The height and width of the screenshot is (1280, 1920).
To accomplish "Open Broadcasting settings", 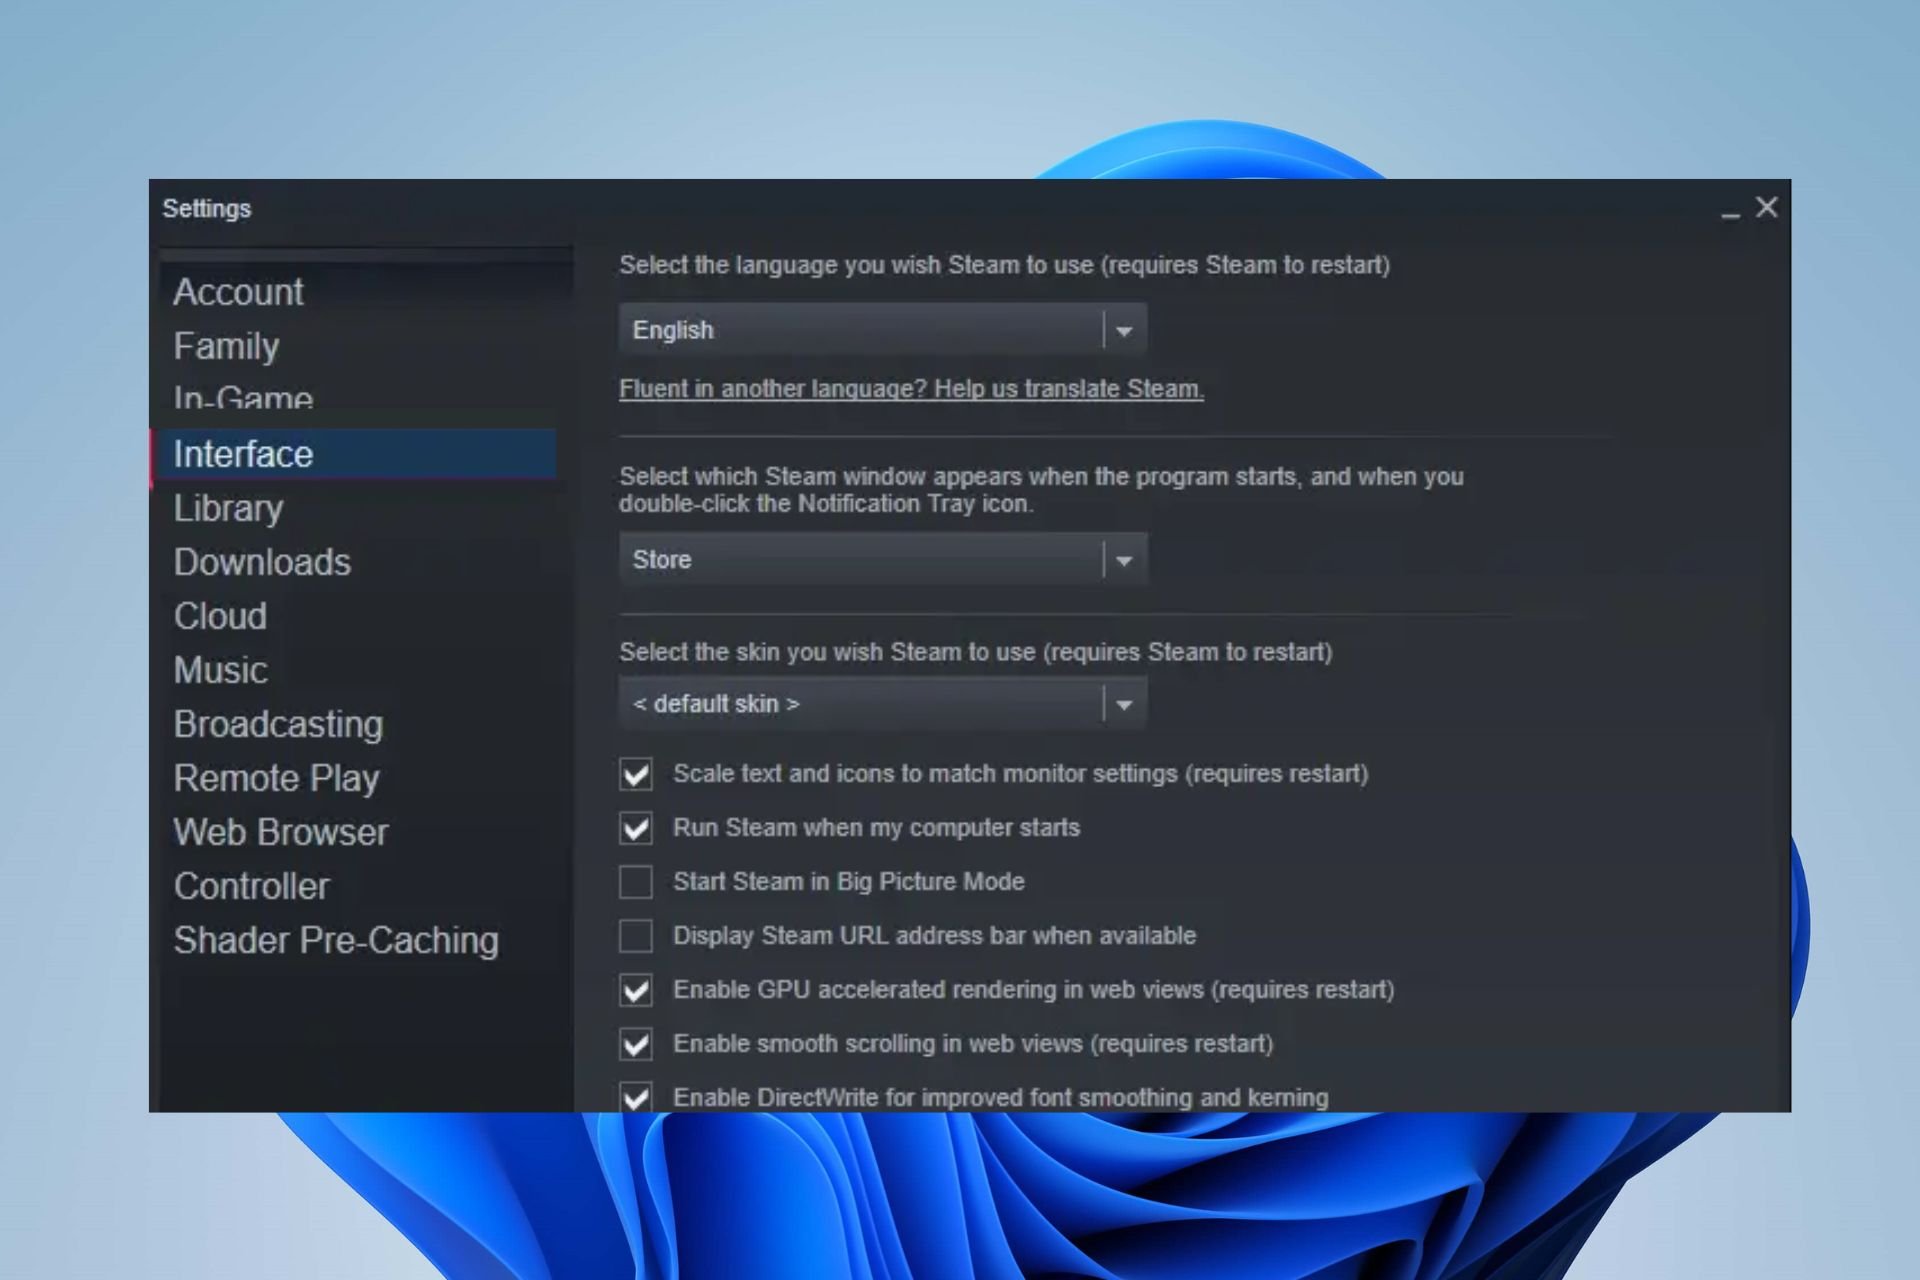I will (278, 724).
